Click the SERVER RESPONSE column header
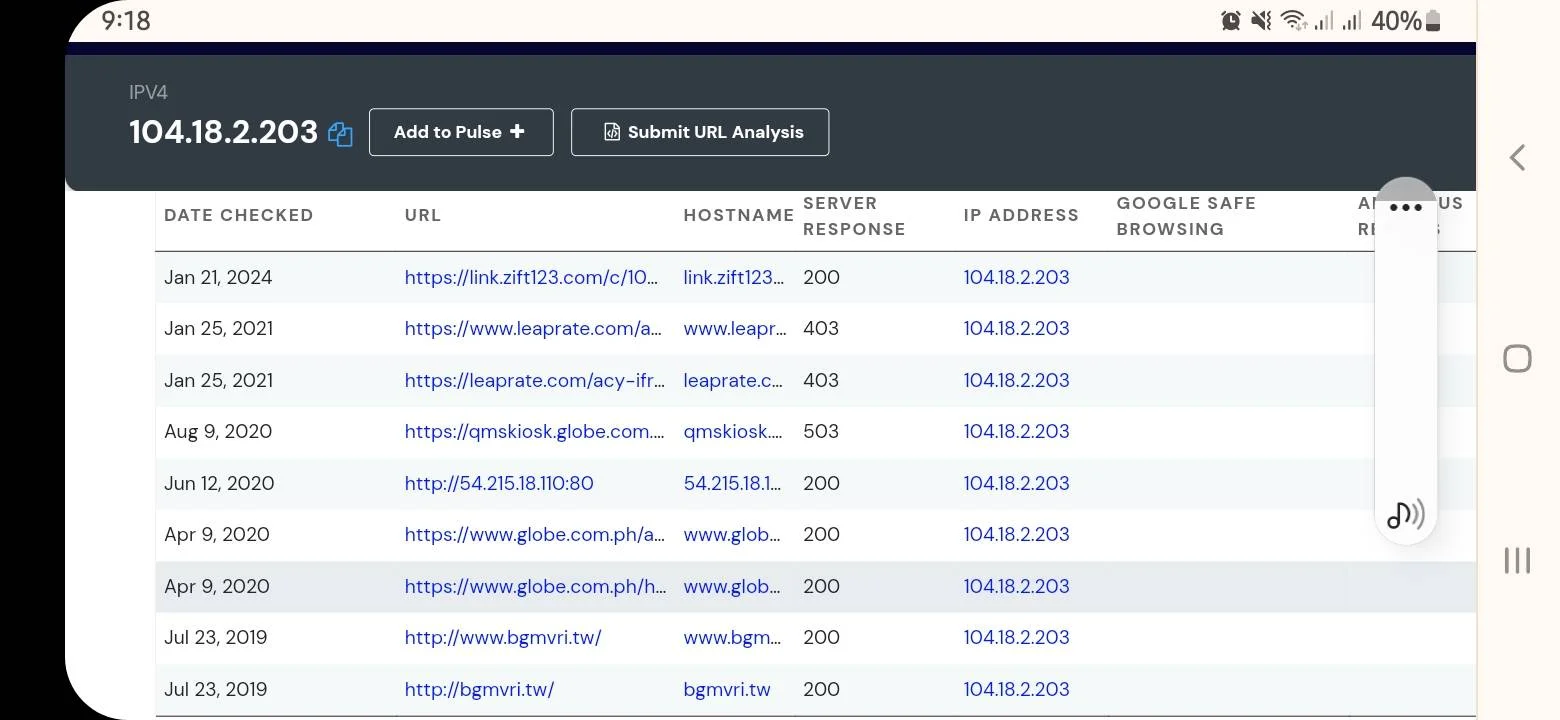The width and height of the screenshot is (1560, 720). coord(854,216)
